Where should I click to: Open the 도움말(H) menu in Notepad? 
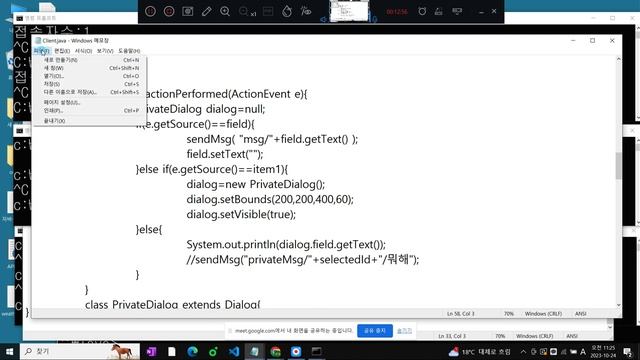tap(129, 51)
